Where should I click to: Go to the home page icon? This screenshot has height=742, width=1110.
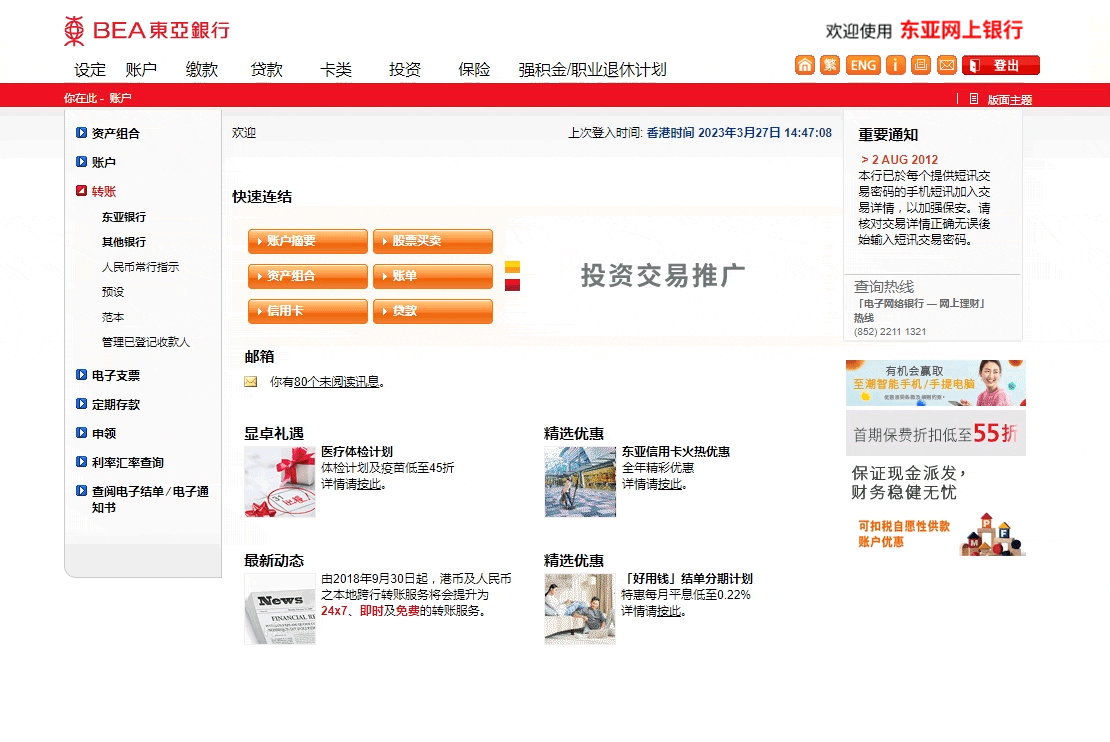click(x=805, y=65)
